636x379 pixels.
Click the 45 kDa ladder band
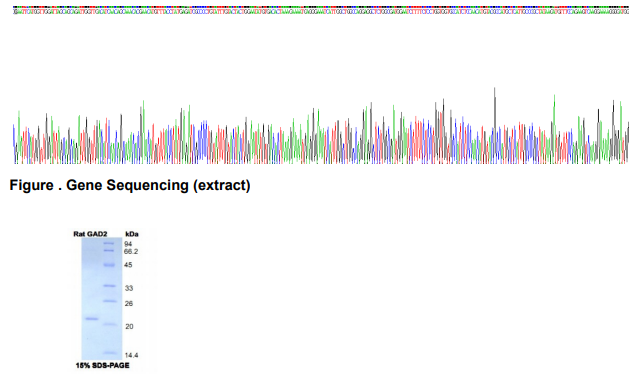click(x=110, y=265)
